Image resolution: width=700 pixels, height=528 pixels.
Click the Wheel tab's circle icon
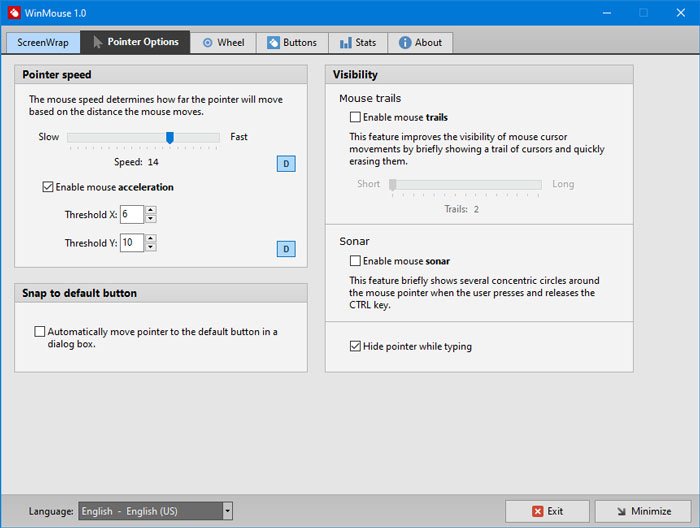point(208,43)
